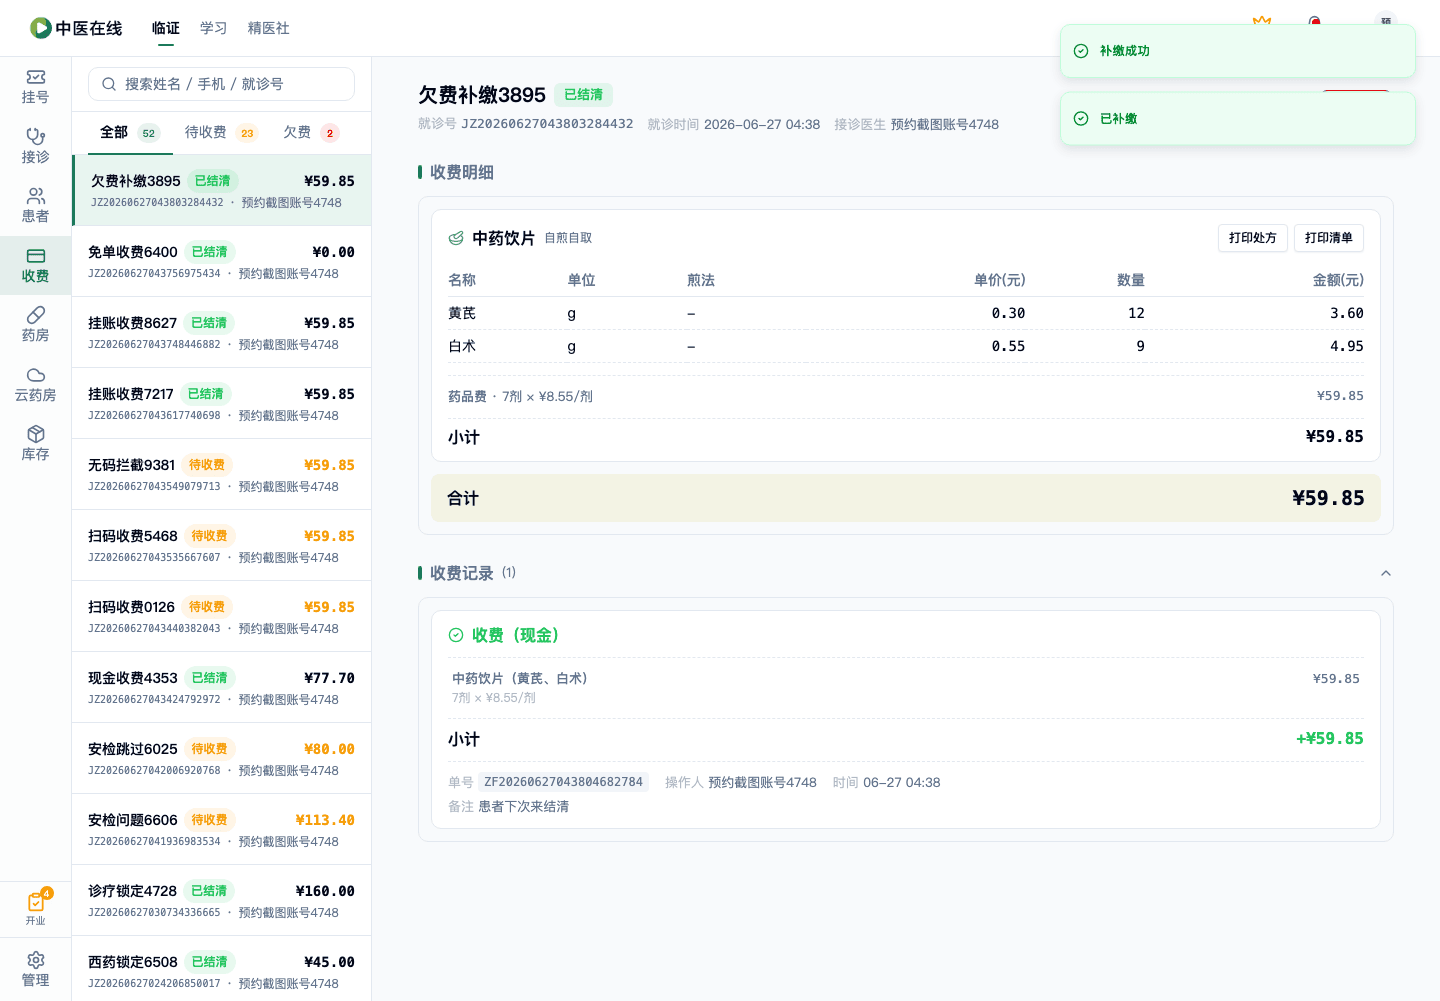Open the 安检问题6606 record
1440x1001 pixels.
[222, 829]
